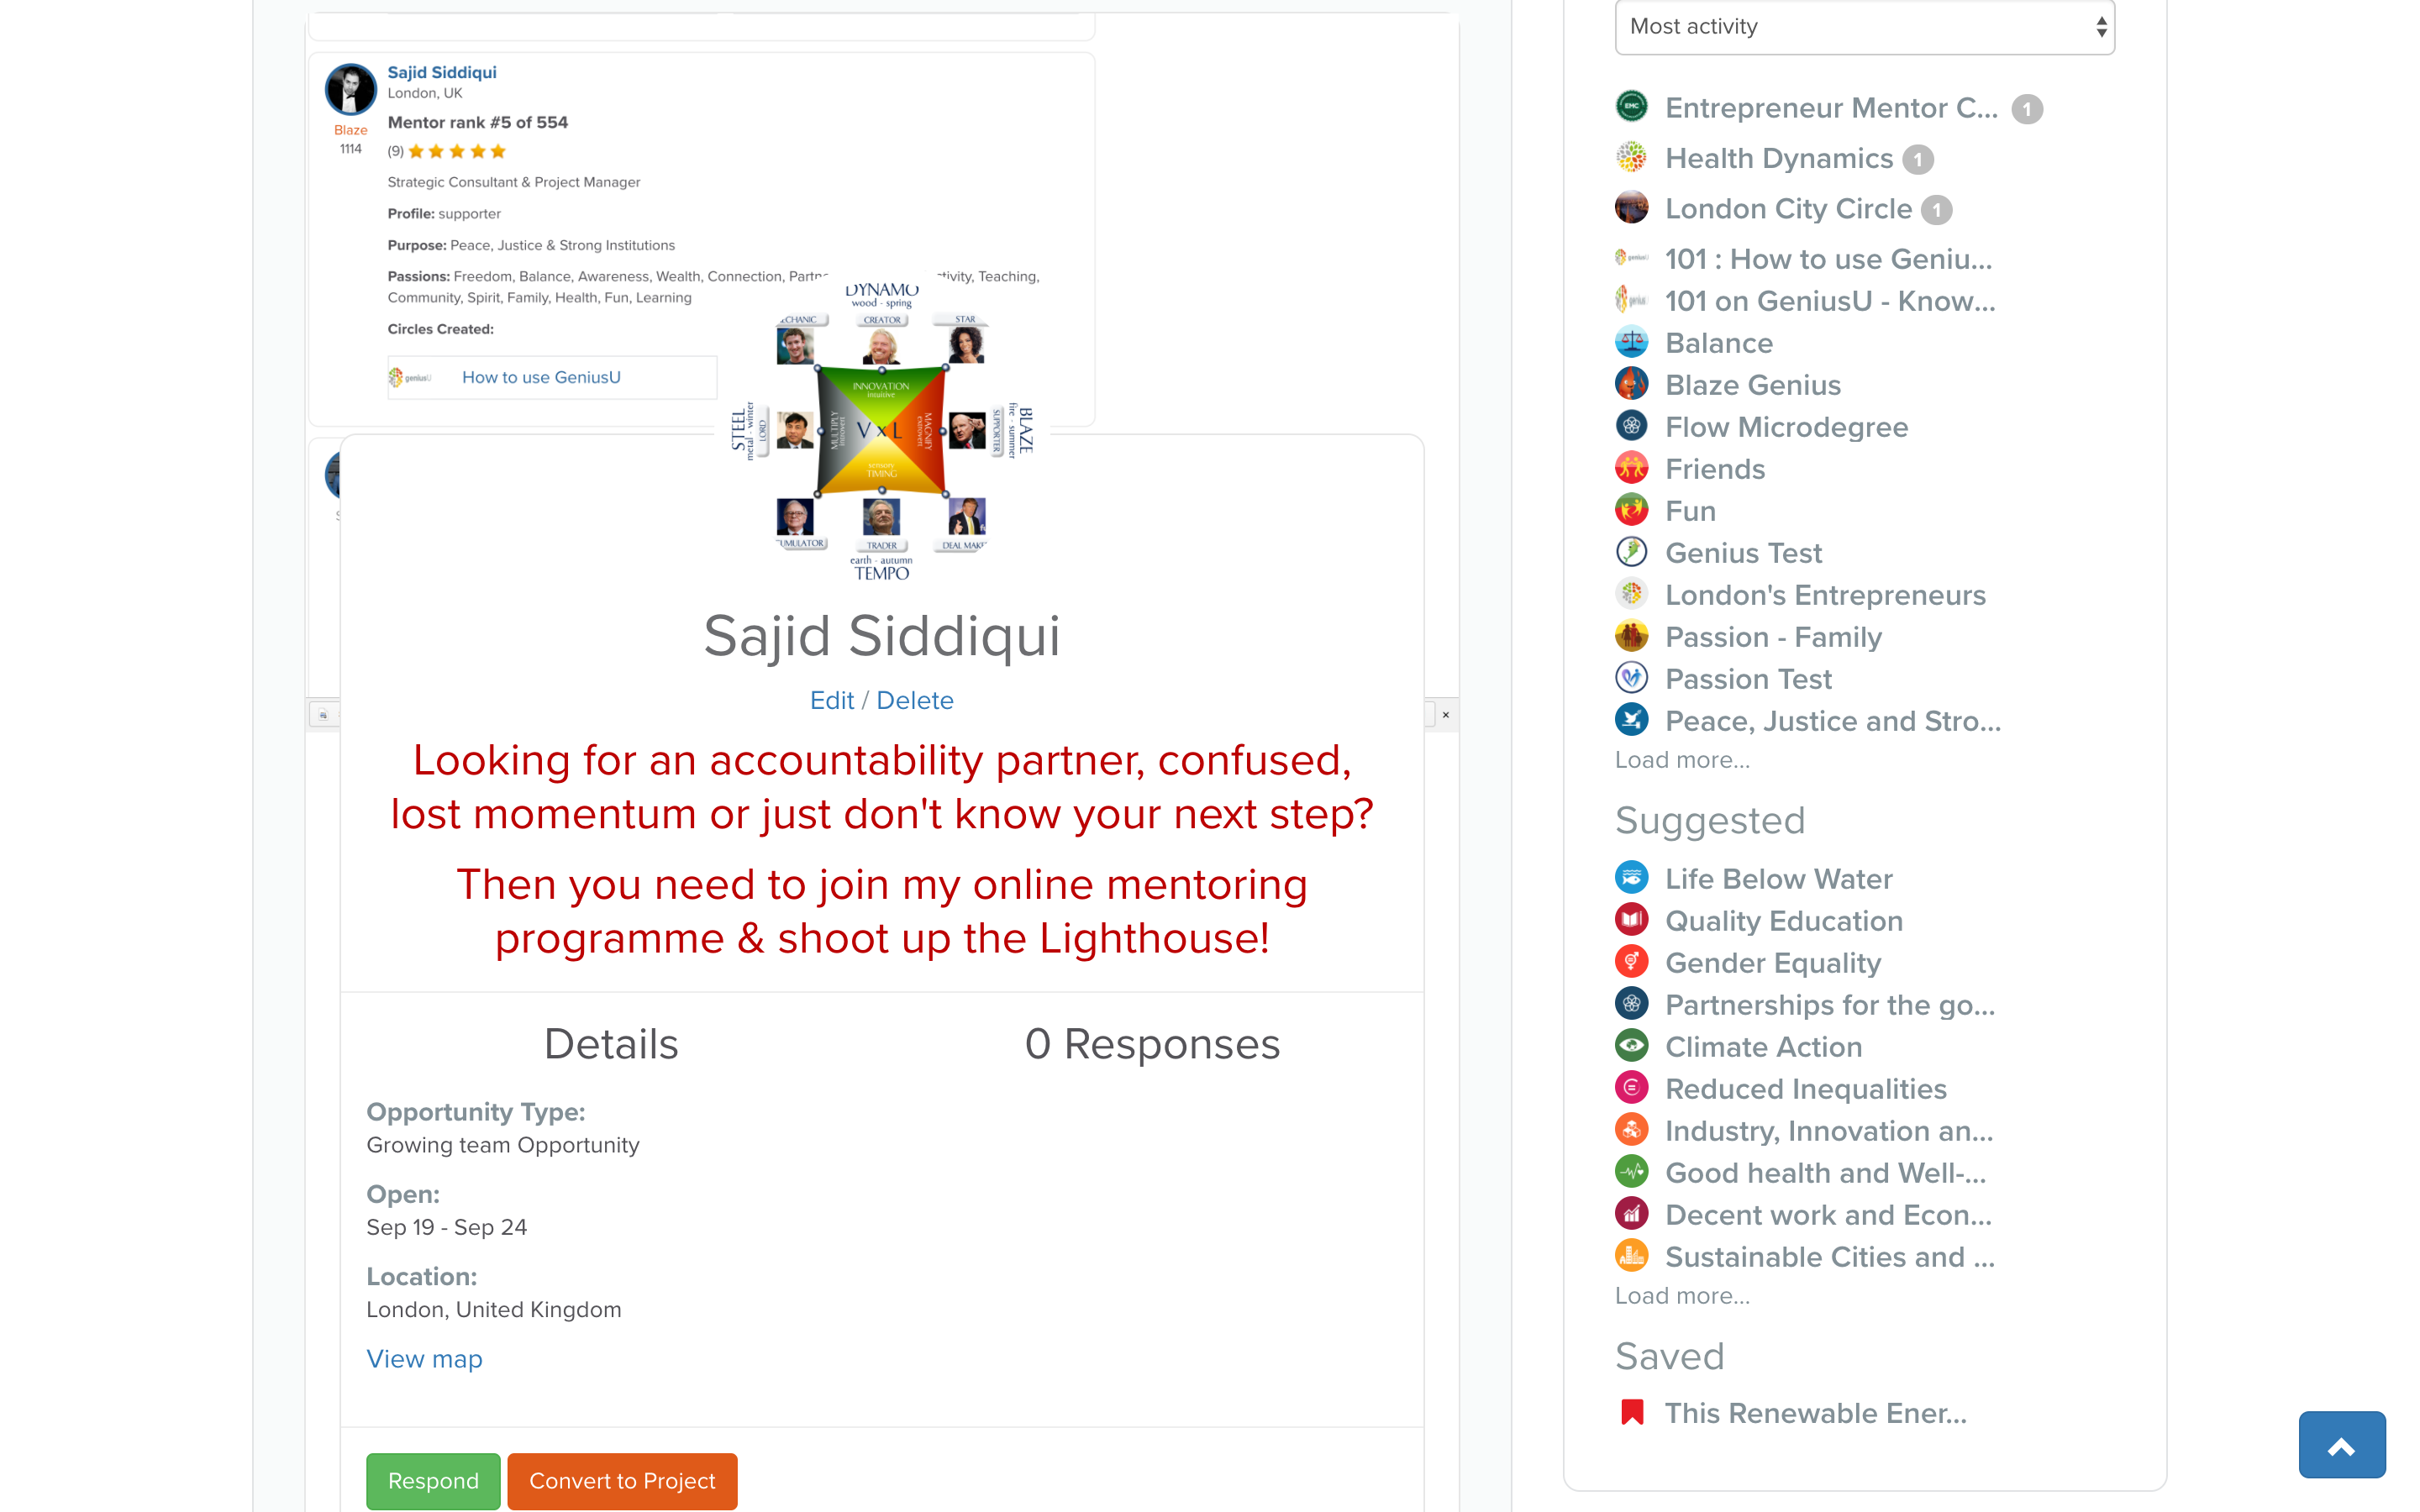Click the red bookmark saved icon
The height and width of the screenshot is (1512, 2420).
coord(1631,1412)
